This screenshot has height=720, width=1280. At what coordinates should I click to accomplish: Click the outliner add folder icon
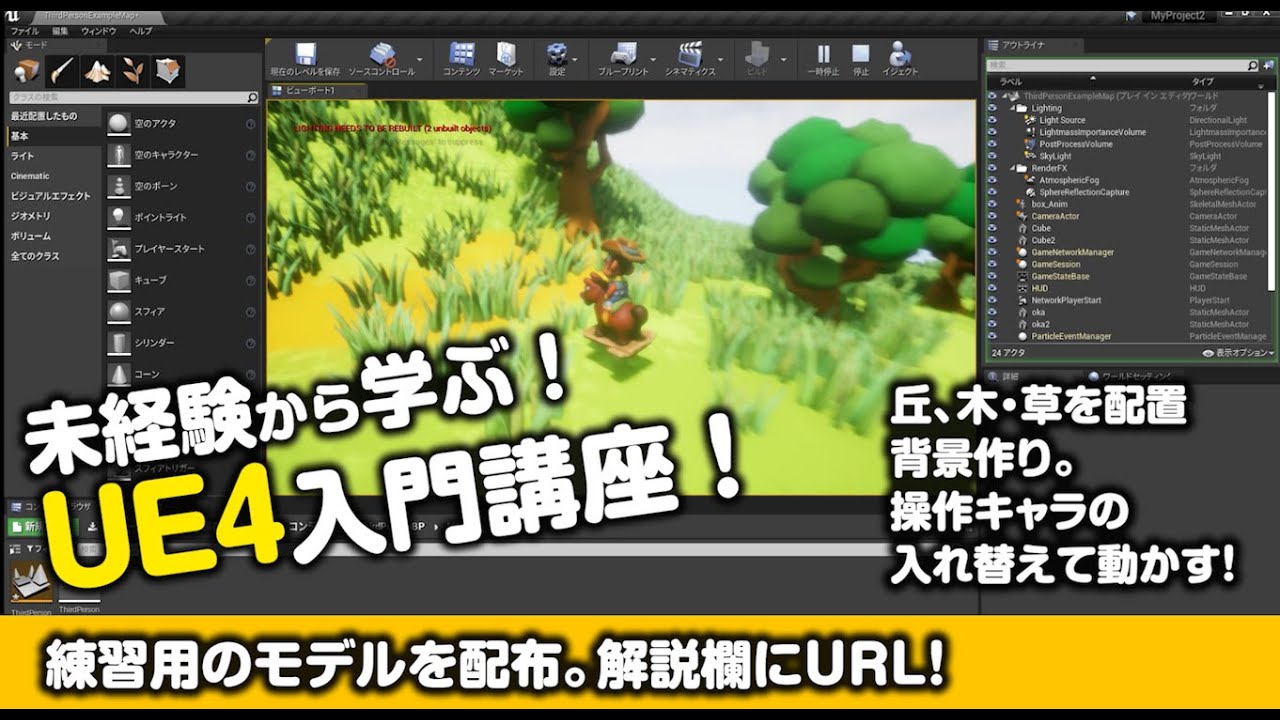pyautogui.click(x=1267, y=66)
